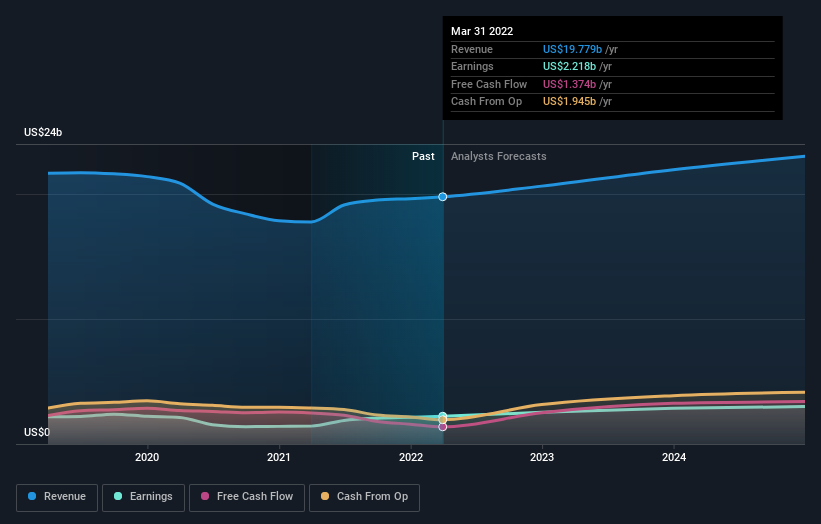Click the Cash From Op label in tooltip
The width and height of the screenshot is (821, 524).
[x=486, y=102]
